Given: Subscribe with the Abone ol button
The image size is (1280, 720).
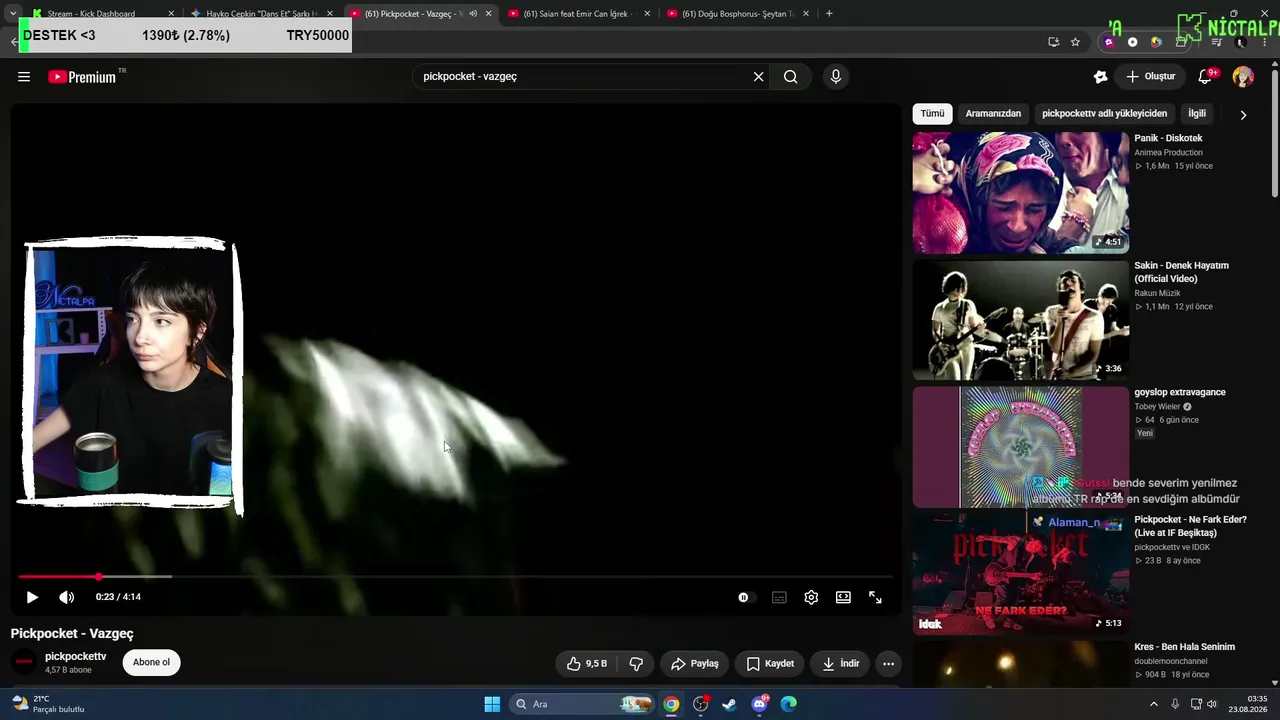Looking at the screenshot, I should point(152,662).
